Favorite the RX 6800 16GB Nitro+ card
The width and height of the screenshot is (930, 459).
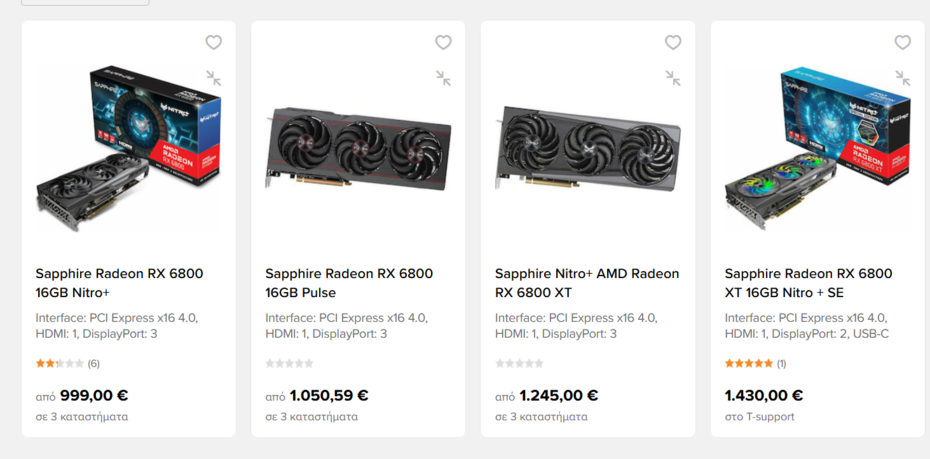click(213, 42)
